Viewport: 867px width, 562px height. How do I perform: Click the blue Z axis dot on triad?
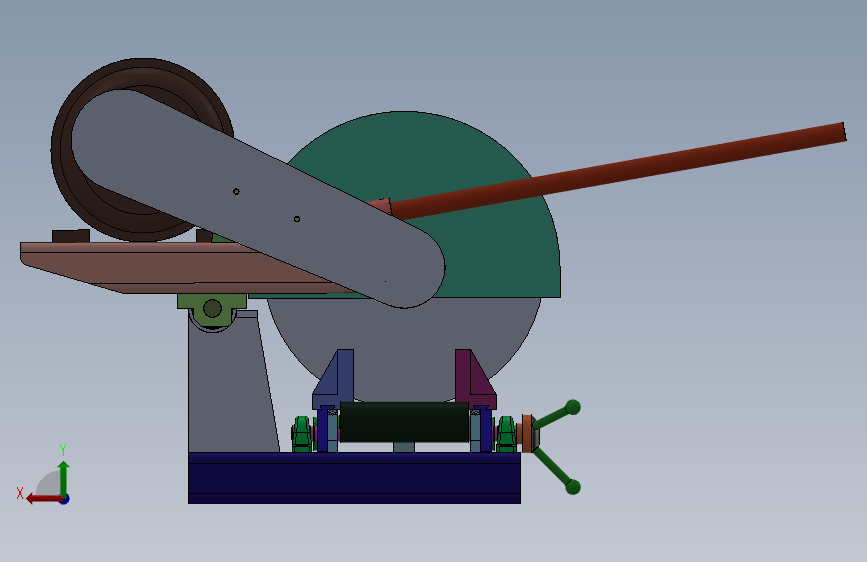[65, 499]
